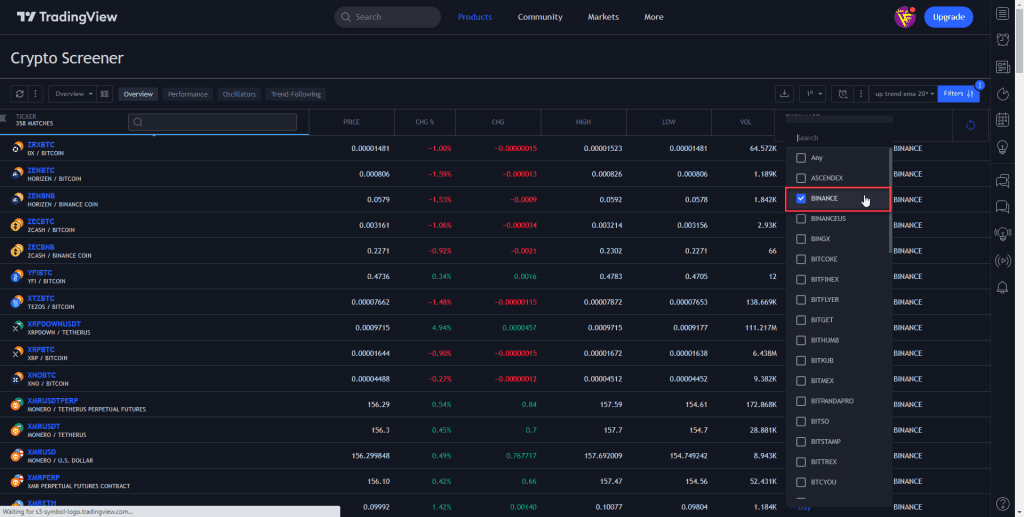Open the Community menu
This screenshot has height=517, width=1024.
coord(540,17)
